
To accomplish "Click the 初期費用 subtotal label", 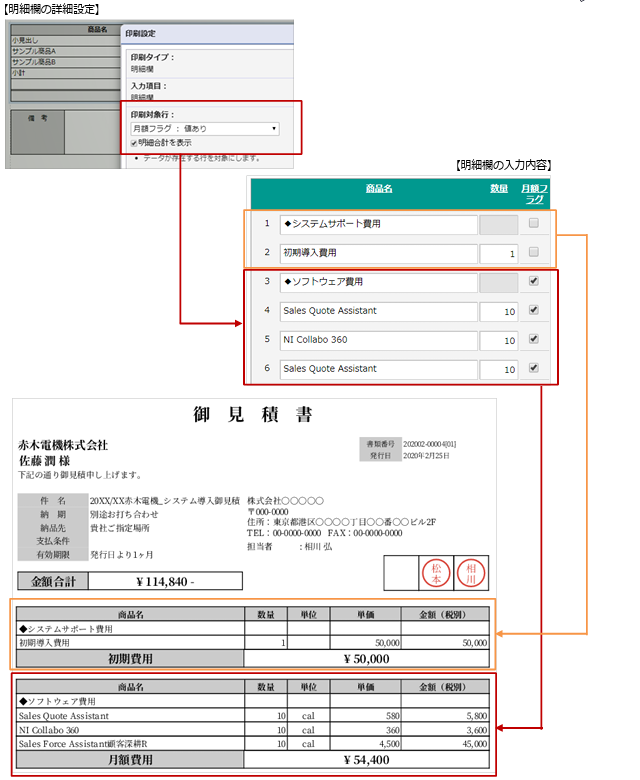I will [x=130, y=659].
